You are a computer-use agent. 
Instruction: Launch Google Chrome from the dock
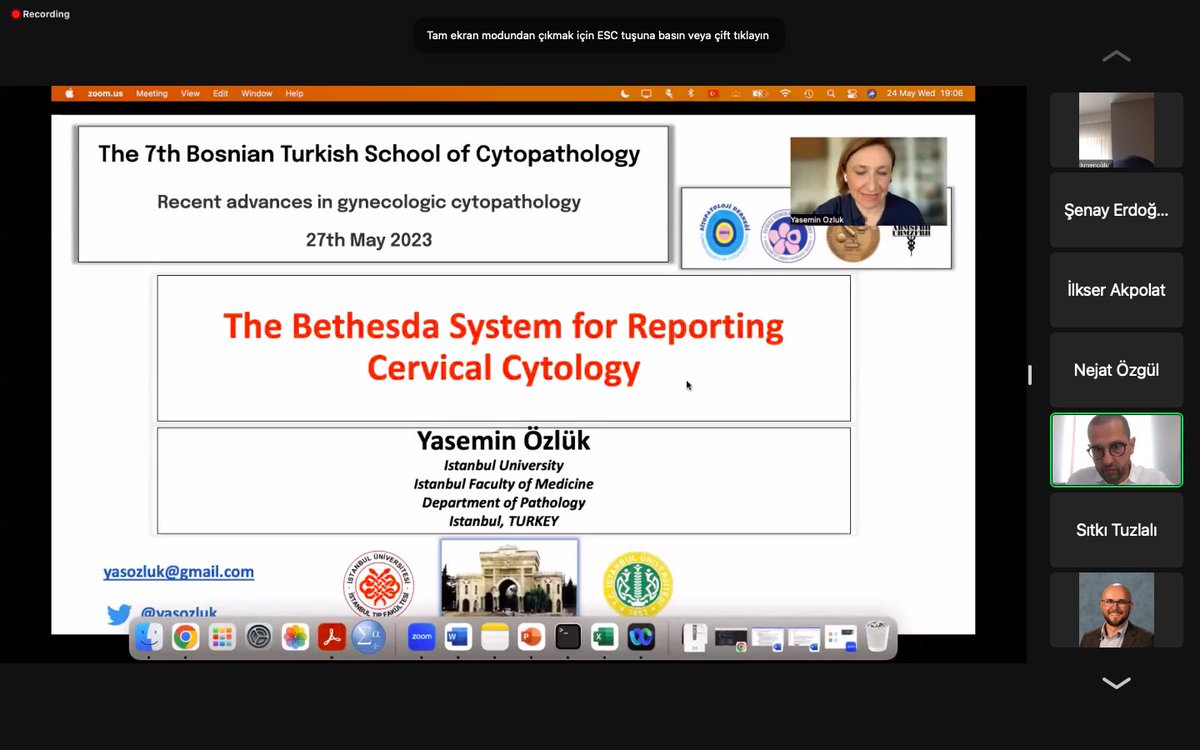(185, 637)
